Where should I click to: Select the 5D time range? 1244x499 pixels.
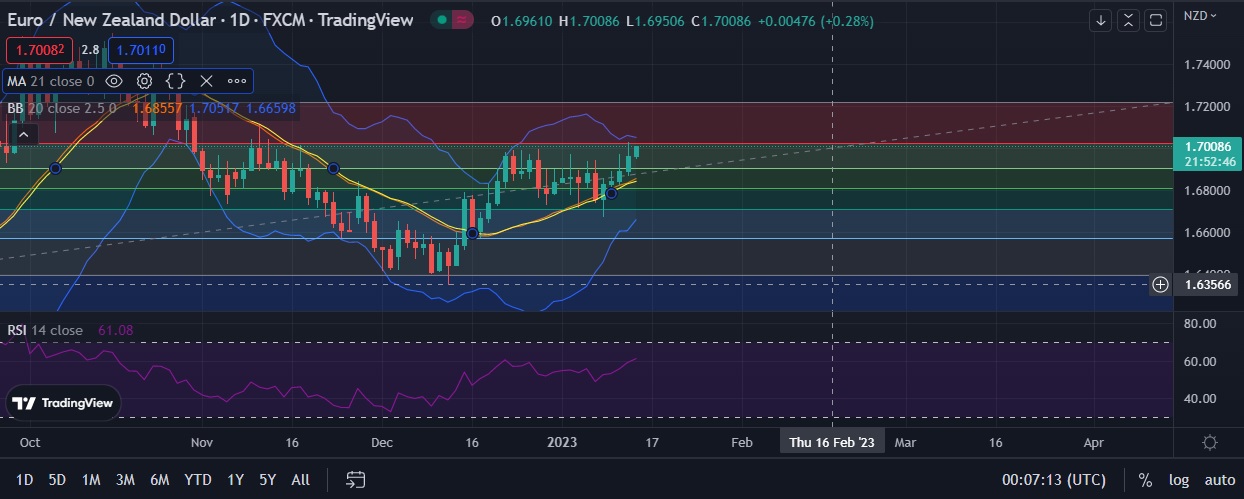(57, 480)
